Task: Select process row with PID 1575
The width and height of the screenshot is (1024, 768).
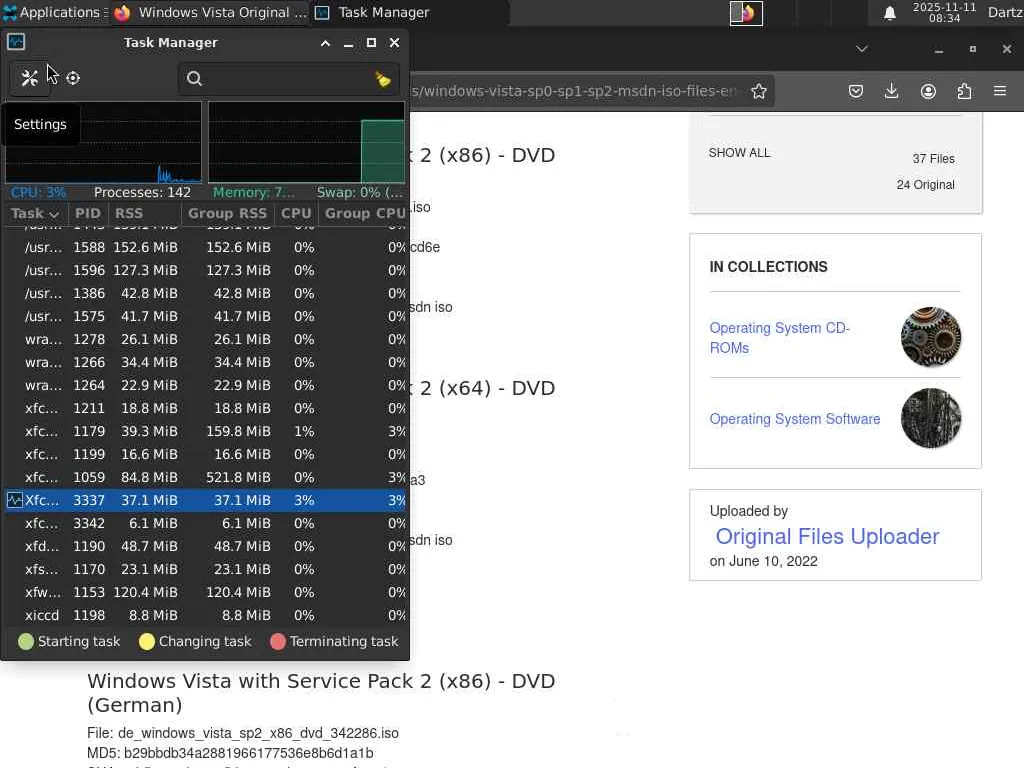Action: [206, 316]
